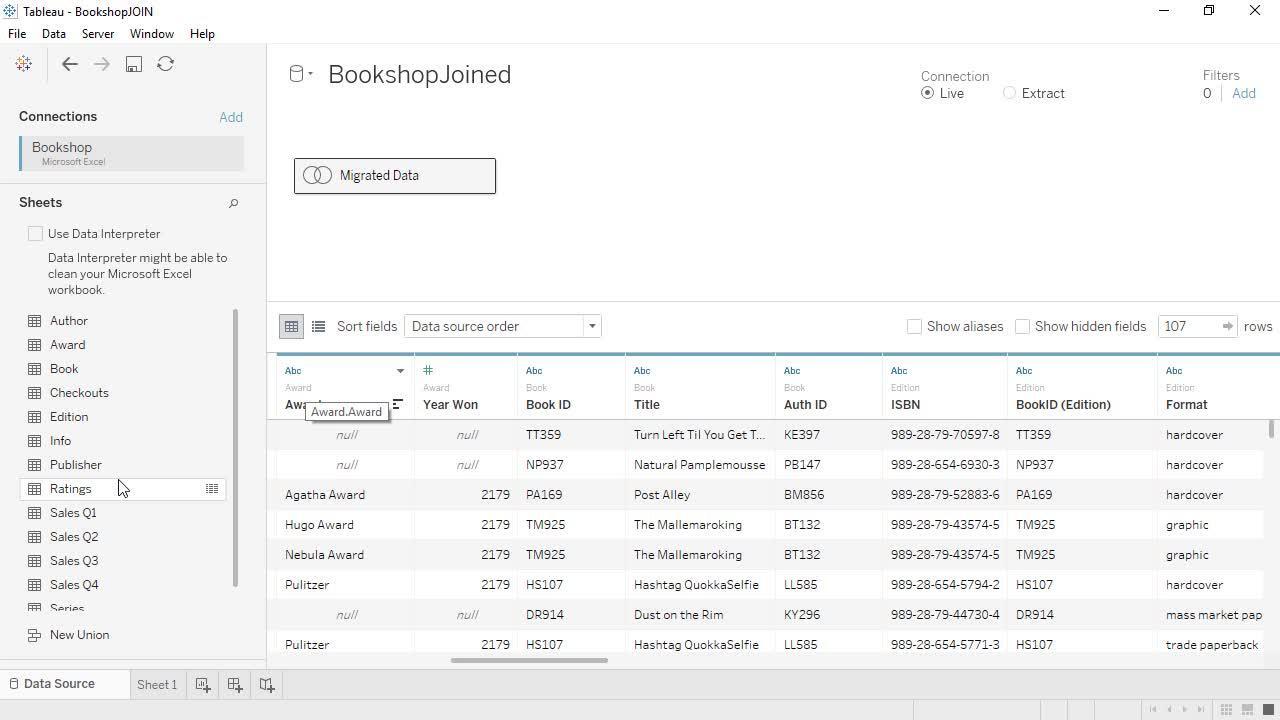Image resolution: width=1280 pixels, height=720 pixels.
Task: Click the Tableau start page logo icon
Action: (24, 64)
